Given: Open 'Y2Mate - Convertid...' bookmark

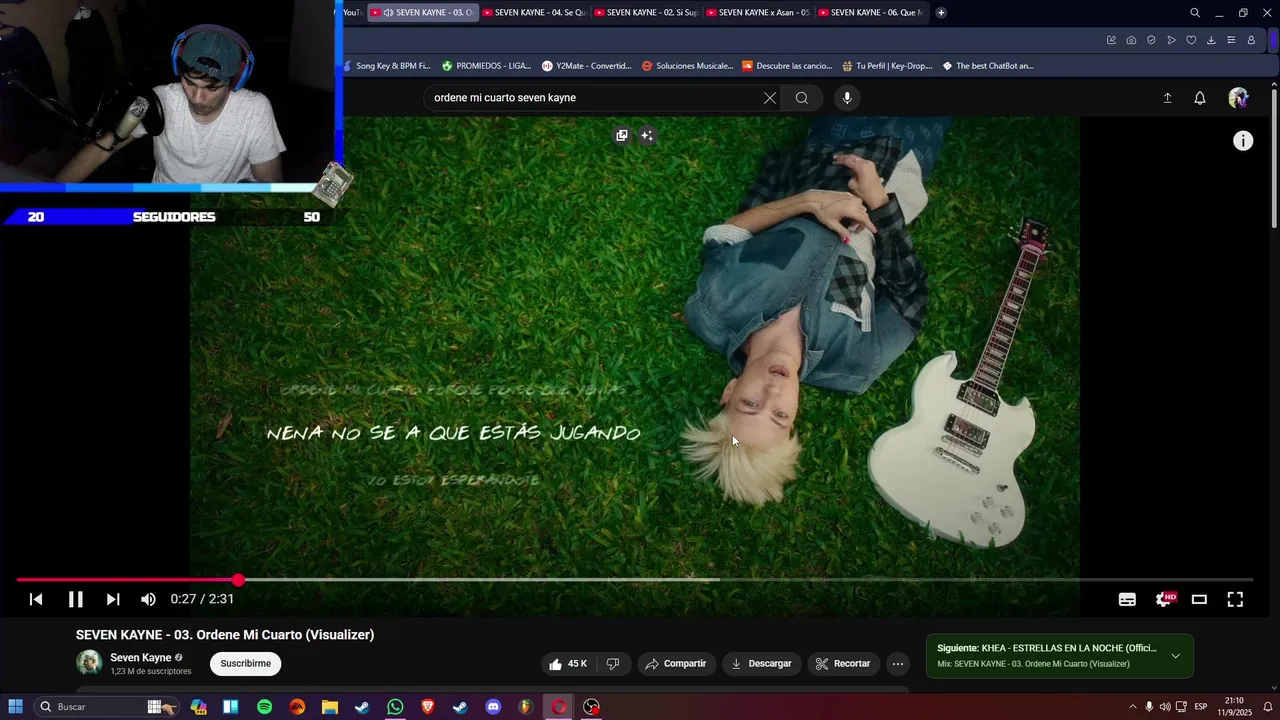Looking at the screenshot, I should tap(587, 66).
